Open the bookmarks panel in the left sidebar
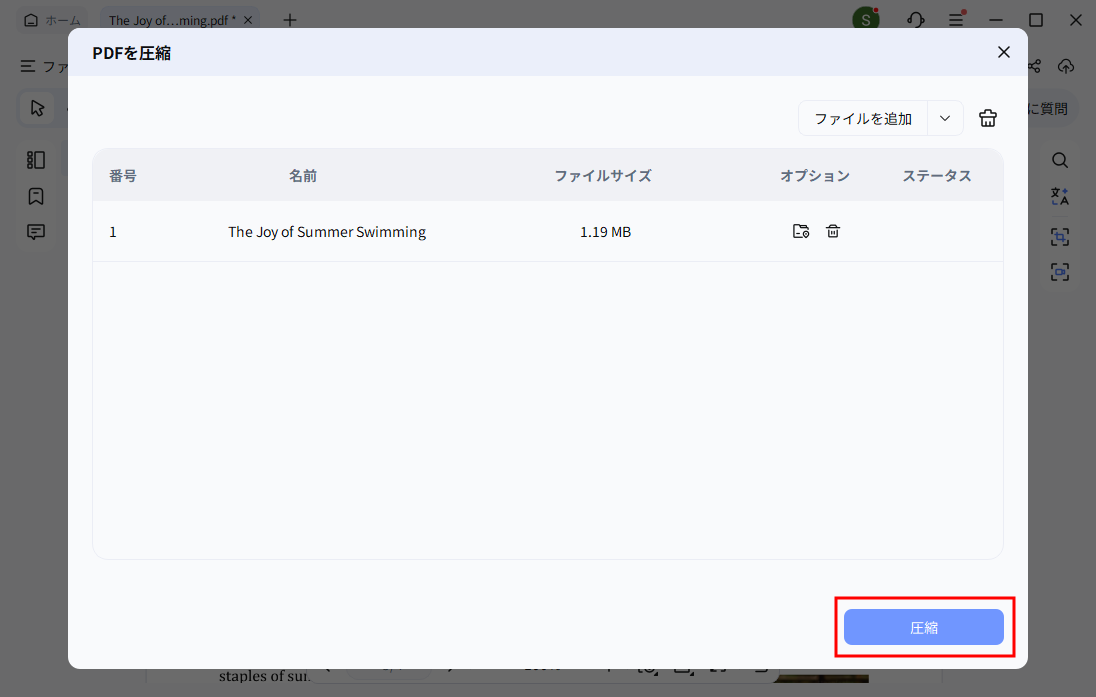This screenshot has width=1096, height=697. 36,196
